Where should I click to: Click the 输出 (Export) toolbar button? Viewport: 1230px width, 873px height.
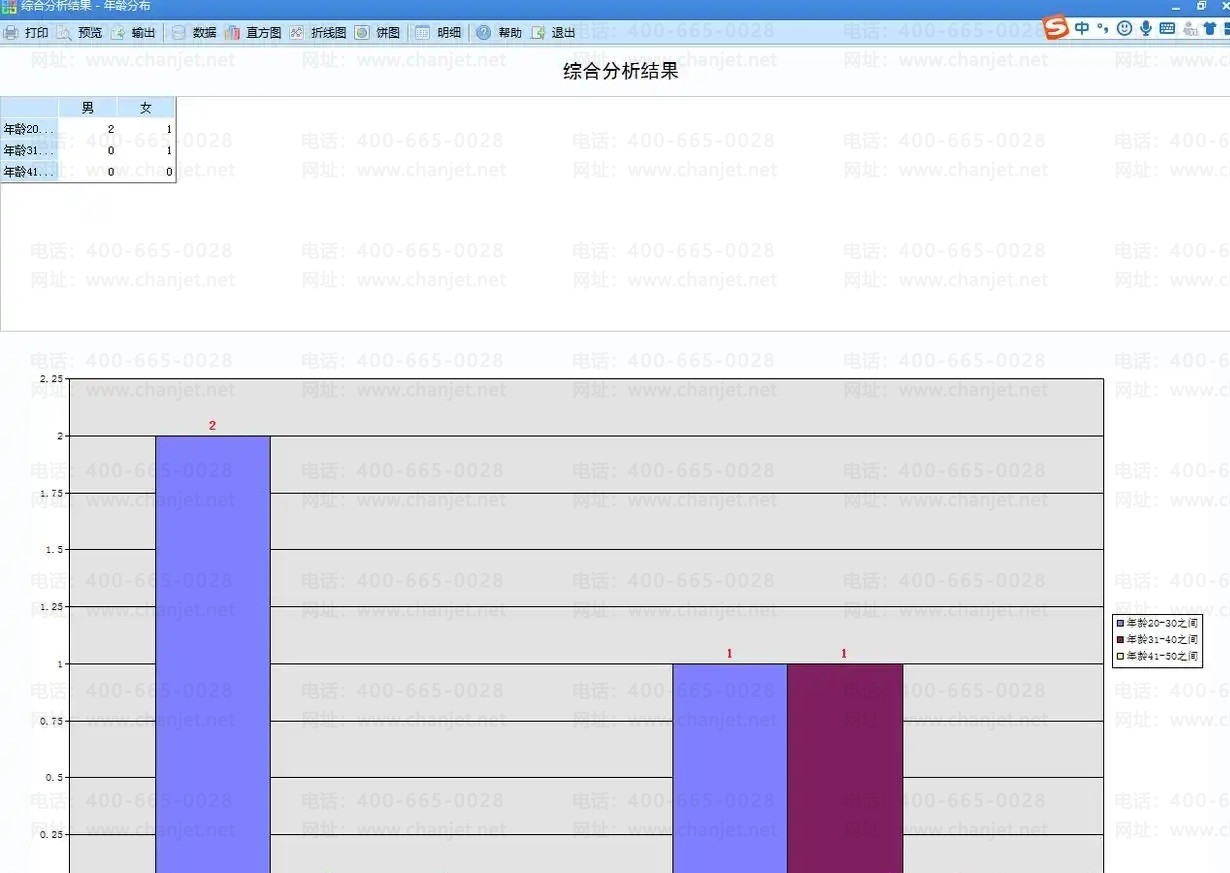[x=134, y=33]
